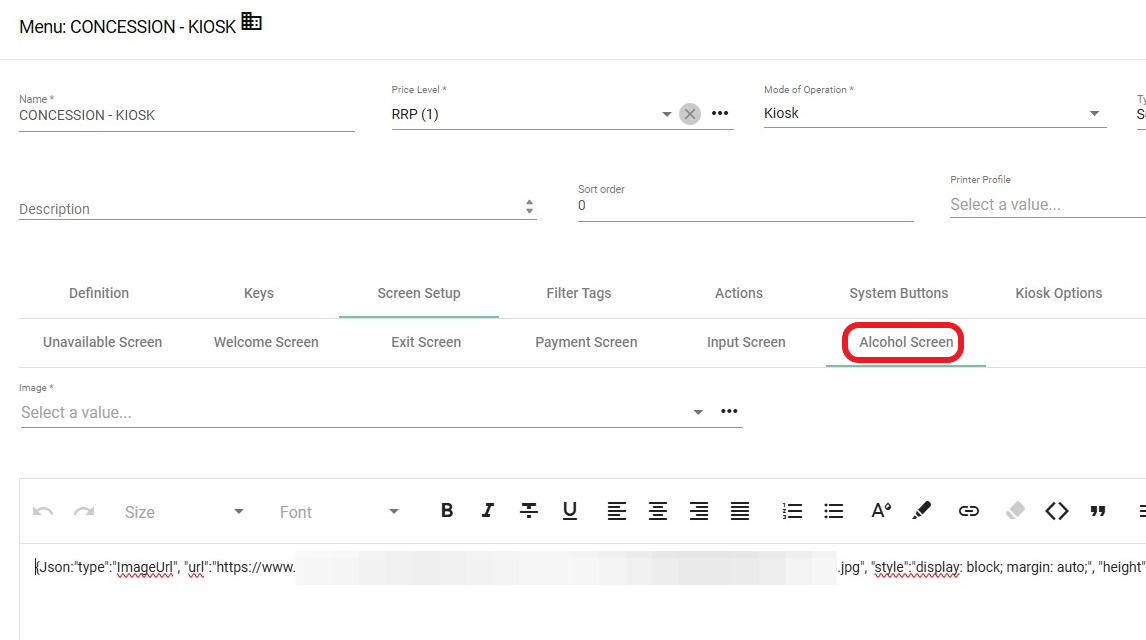Click into the Sort order field
1146x640 pixels.
745,206
